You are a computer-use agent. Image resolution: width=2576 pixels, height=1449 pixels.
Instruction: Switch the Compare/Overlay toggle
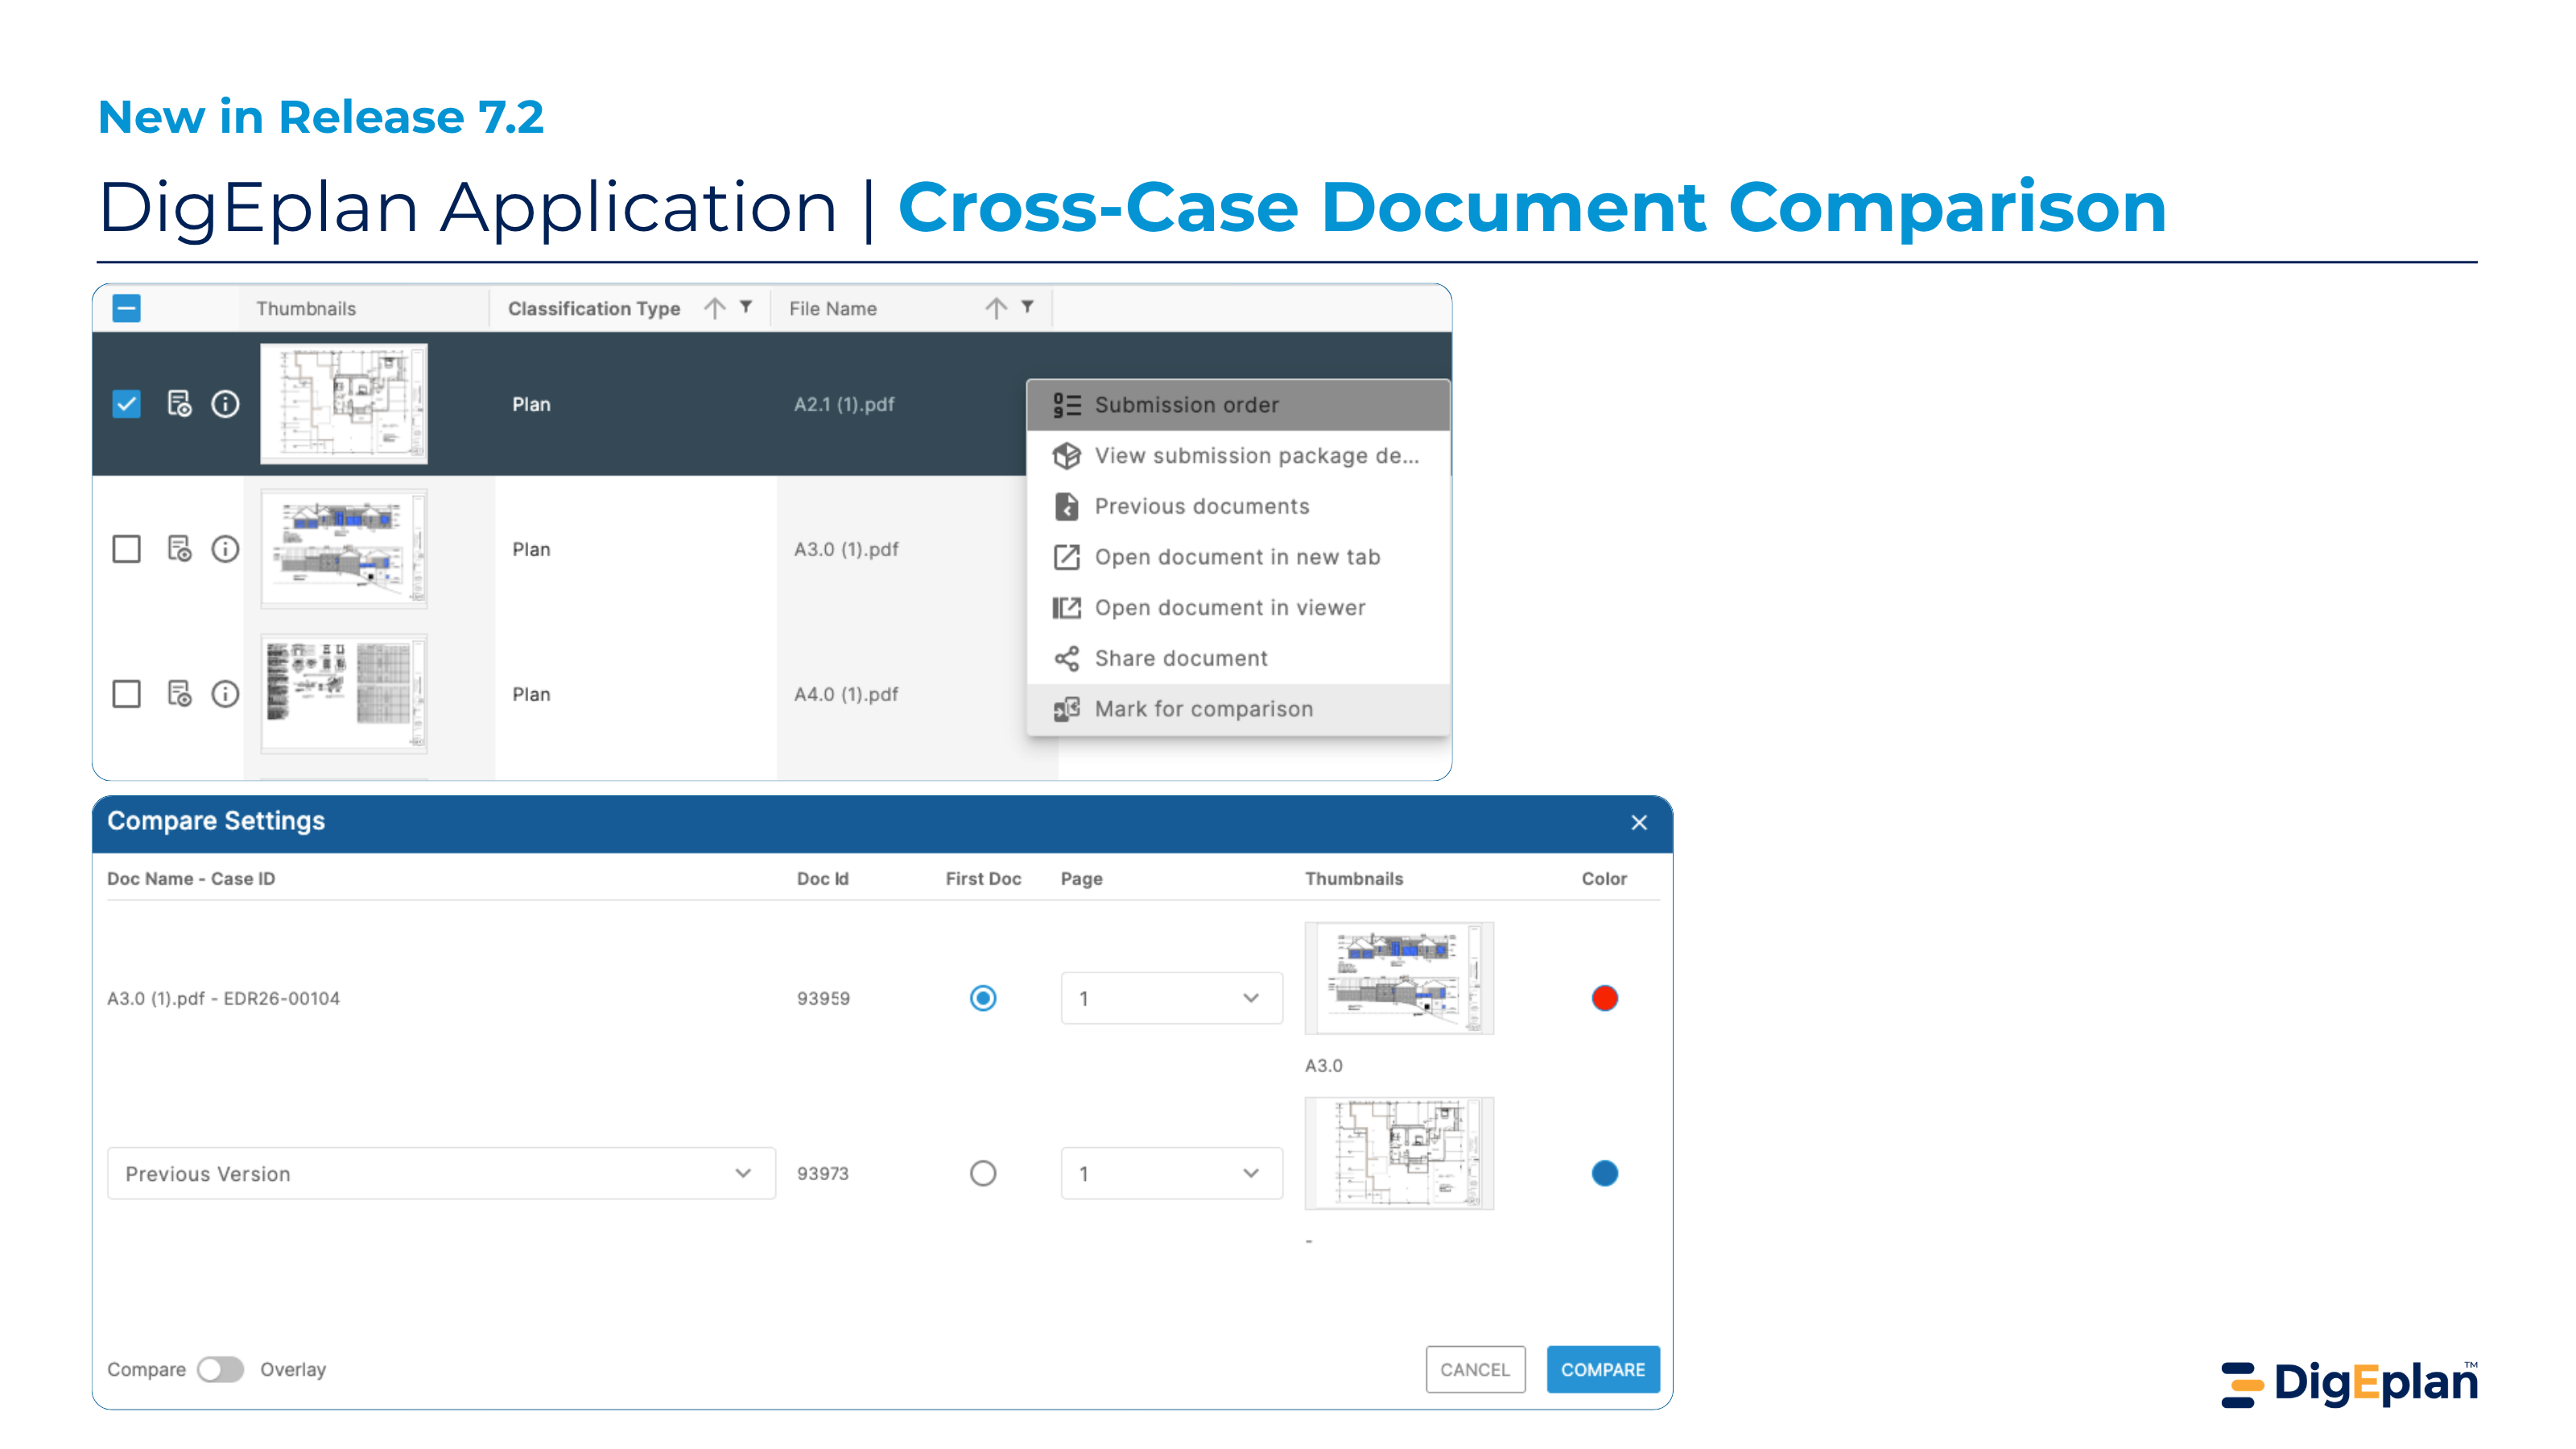point(220,1370)
